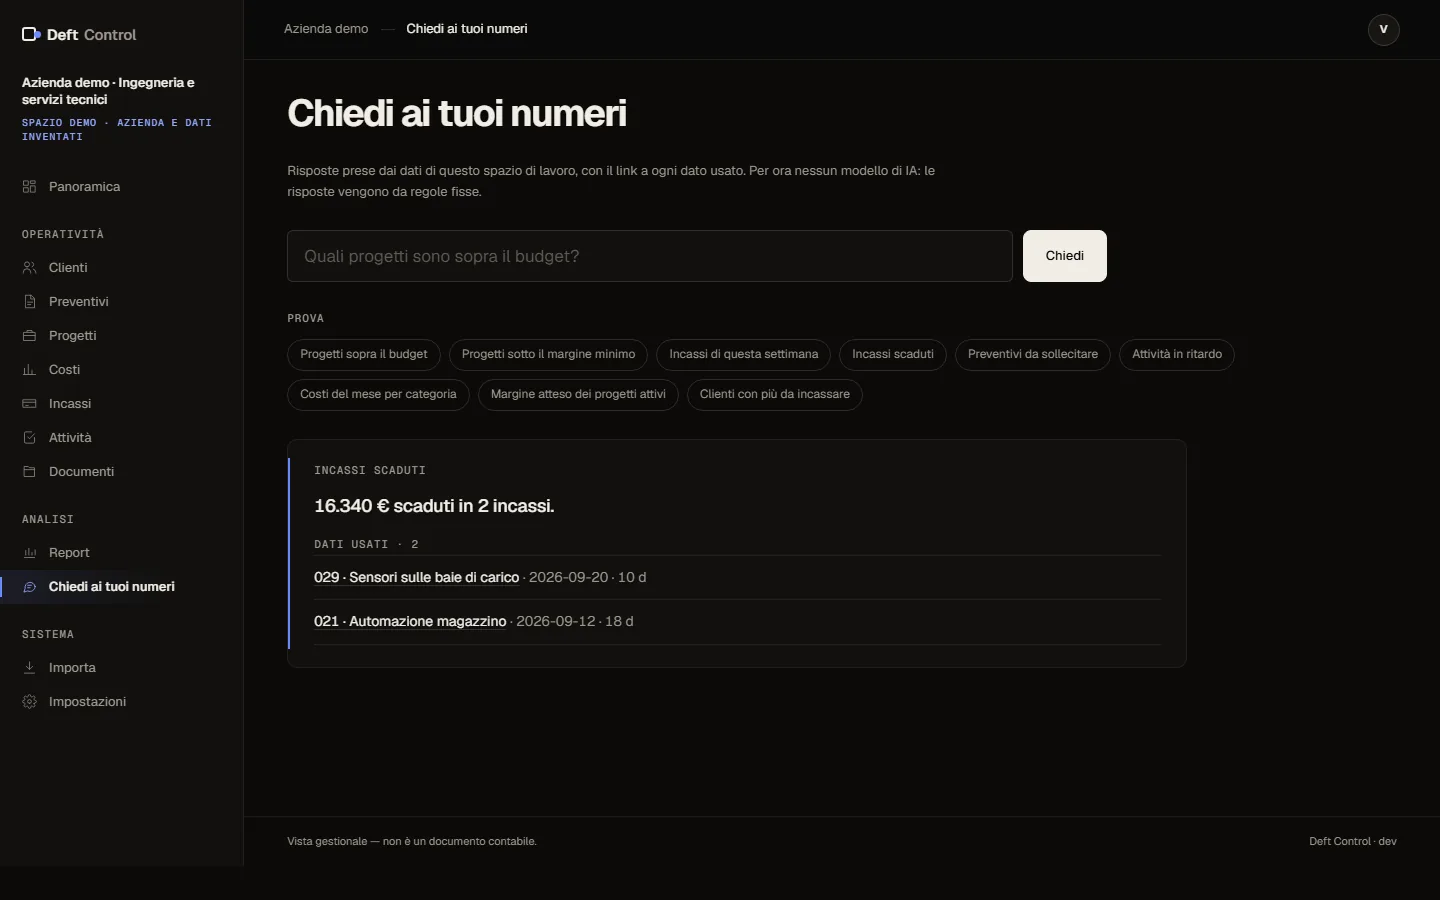Select the Clienti people icon
Screen dimensions: 1440x900
click(30, 268)
